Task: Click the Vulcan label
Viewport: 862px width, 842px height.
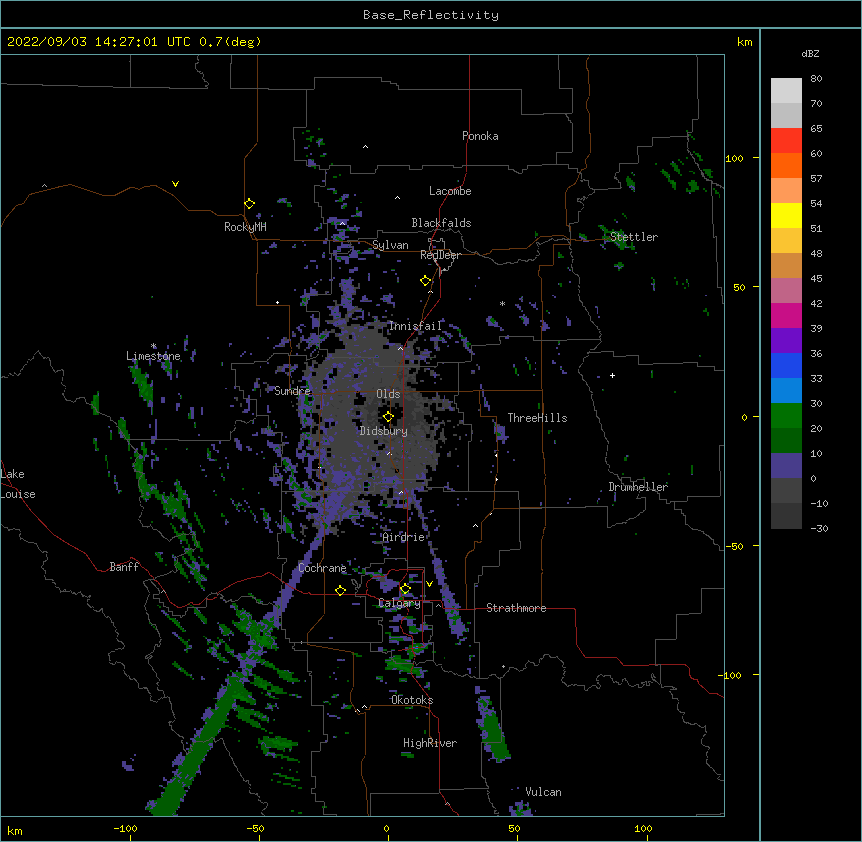Action: click(x=543, y=792)
